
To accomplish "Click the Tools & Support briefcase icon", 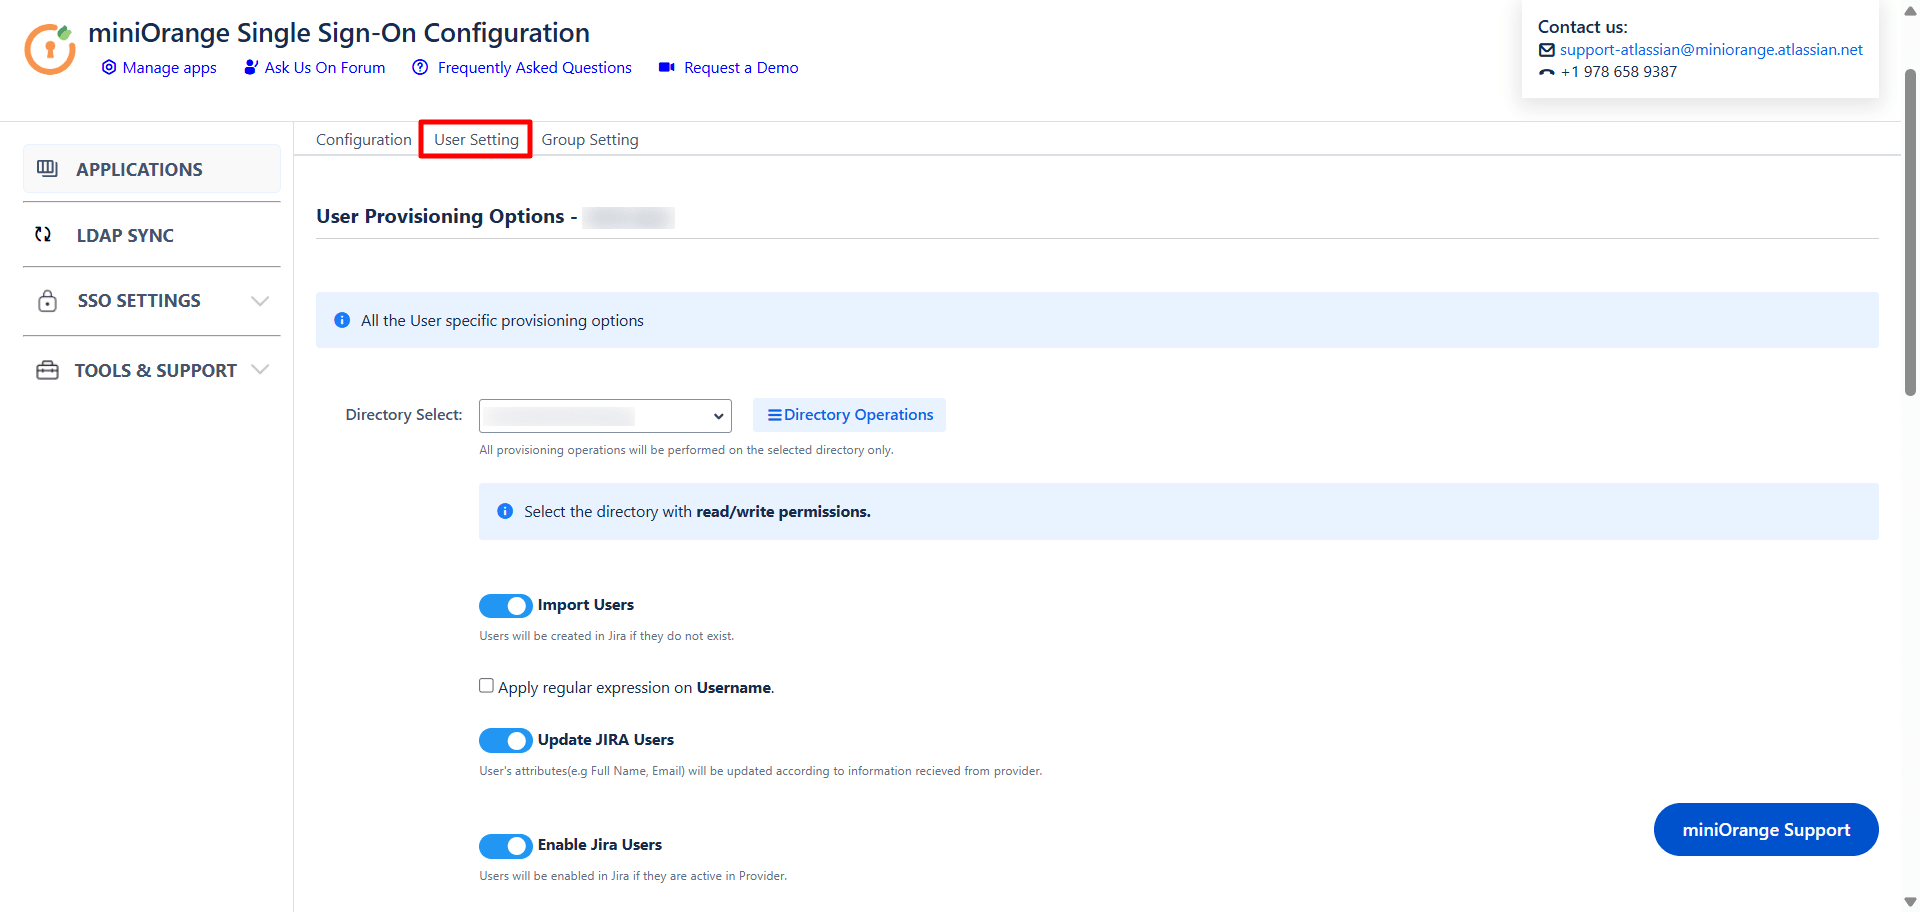I will [47, 370].
